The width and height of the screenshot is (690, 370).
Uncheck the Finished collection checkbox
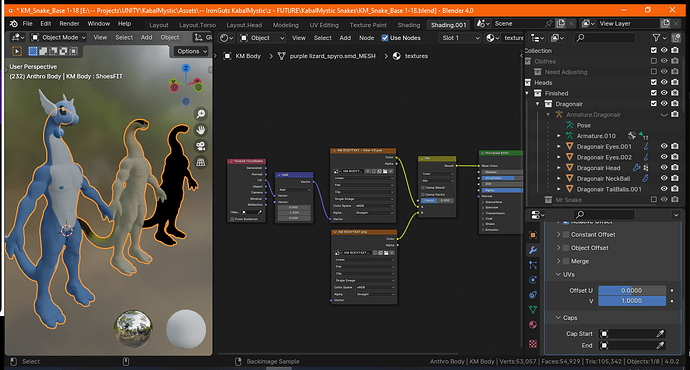click(x=654, y=93)
